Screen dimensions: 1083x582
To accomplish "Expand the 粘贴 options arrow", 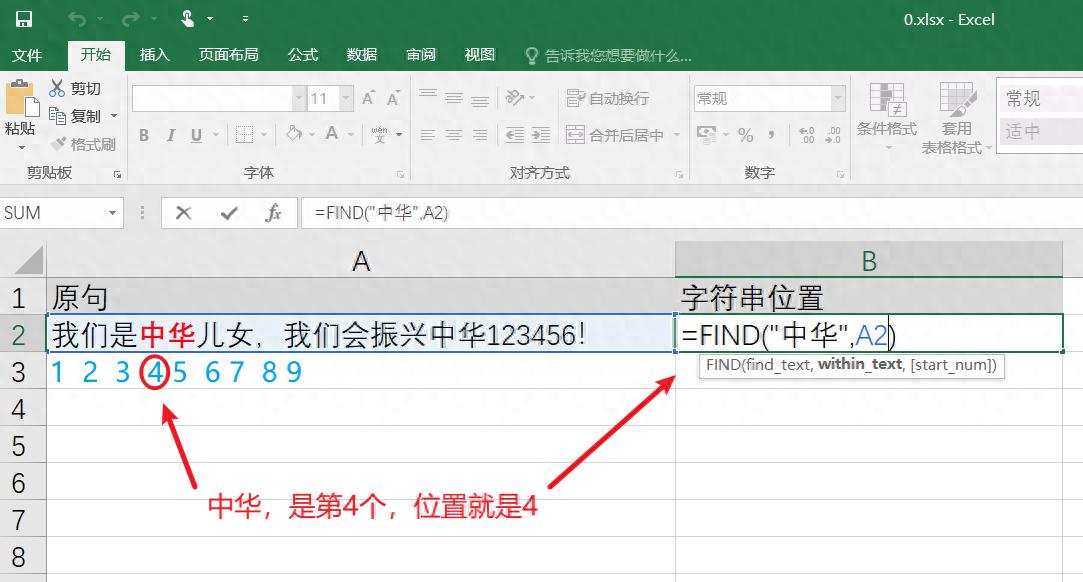I will 21,148.
